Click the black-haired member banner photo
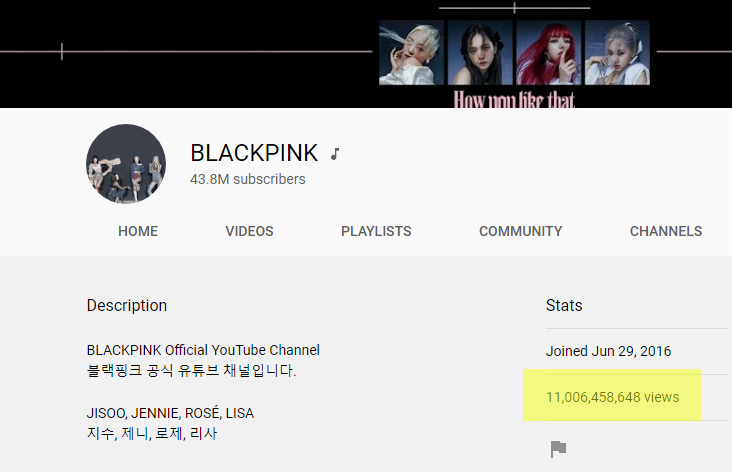Image resolution: width=732 pixels, height=472 pixels. click(480, 52)
